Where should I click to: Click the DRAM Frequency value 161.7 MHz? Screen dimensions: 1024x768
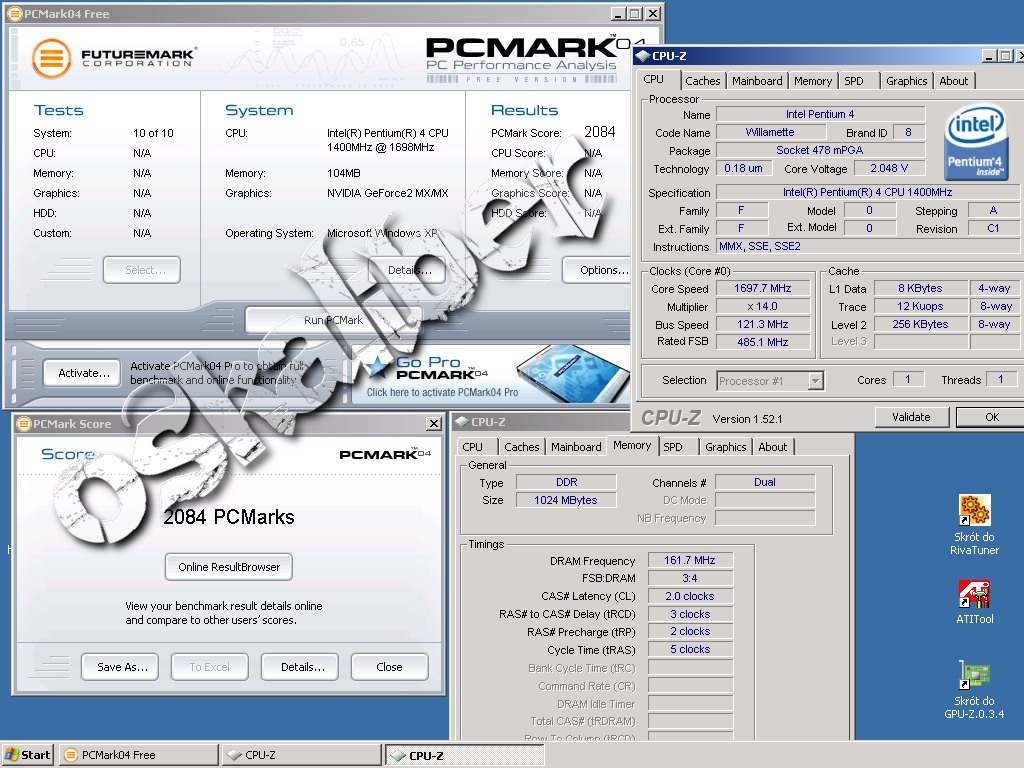[x=690, y=560]
